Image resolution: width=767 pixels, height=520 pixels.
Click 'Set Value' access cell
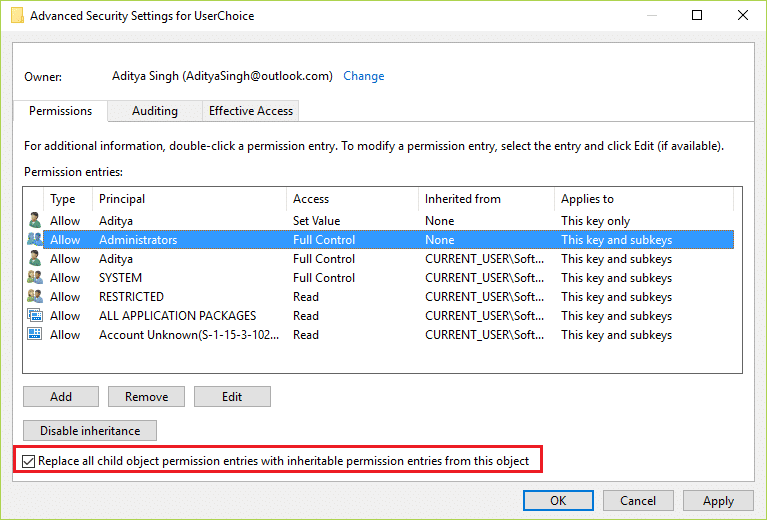[x=316, y=221]
